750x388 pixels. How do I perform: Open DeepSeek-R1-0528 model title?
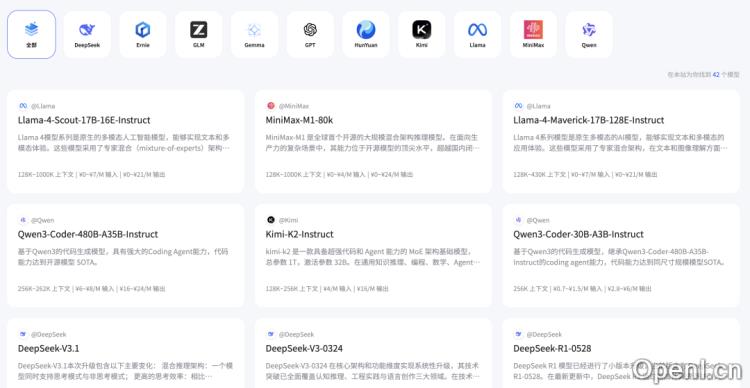pos(552,348)
